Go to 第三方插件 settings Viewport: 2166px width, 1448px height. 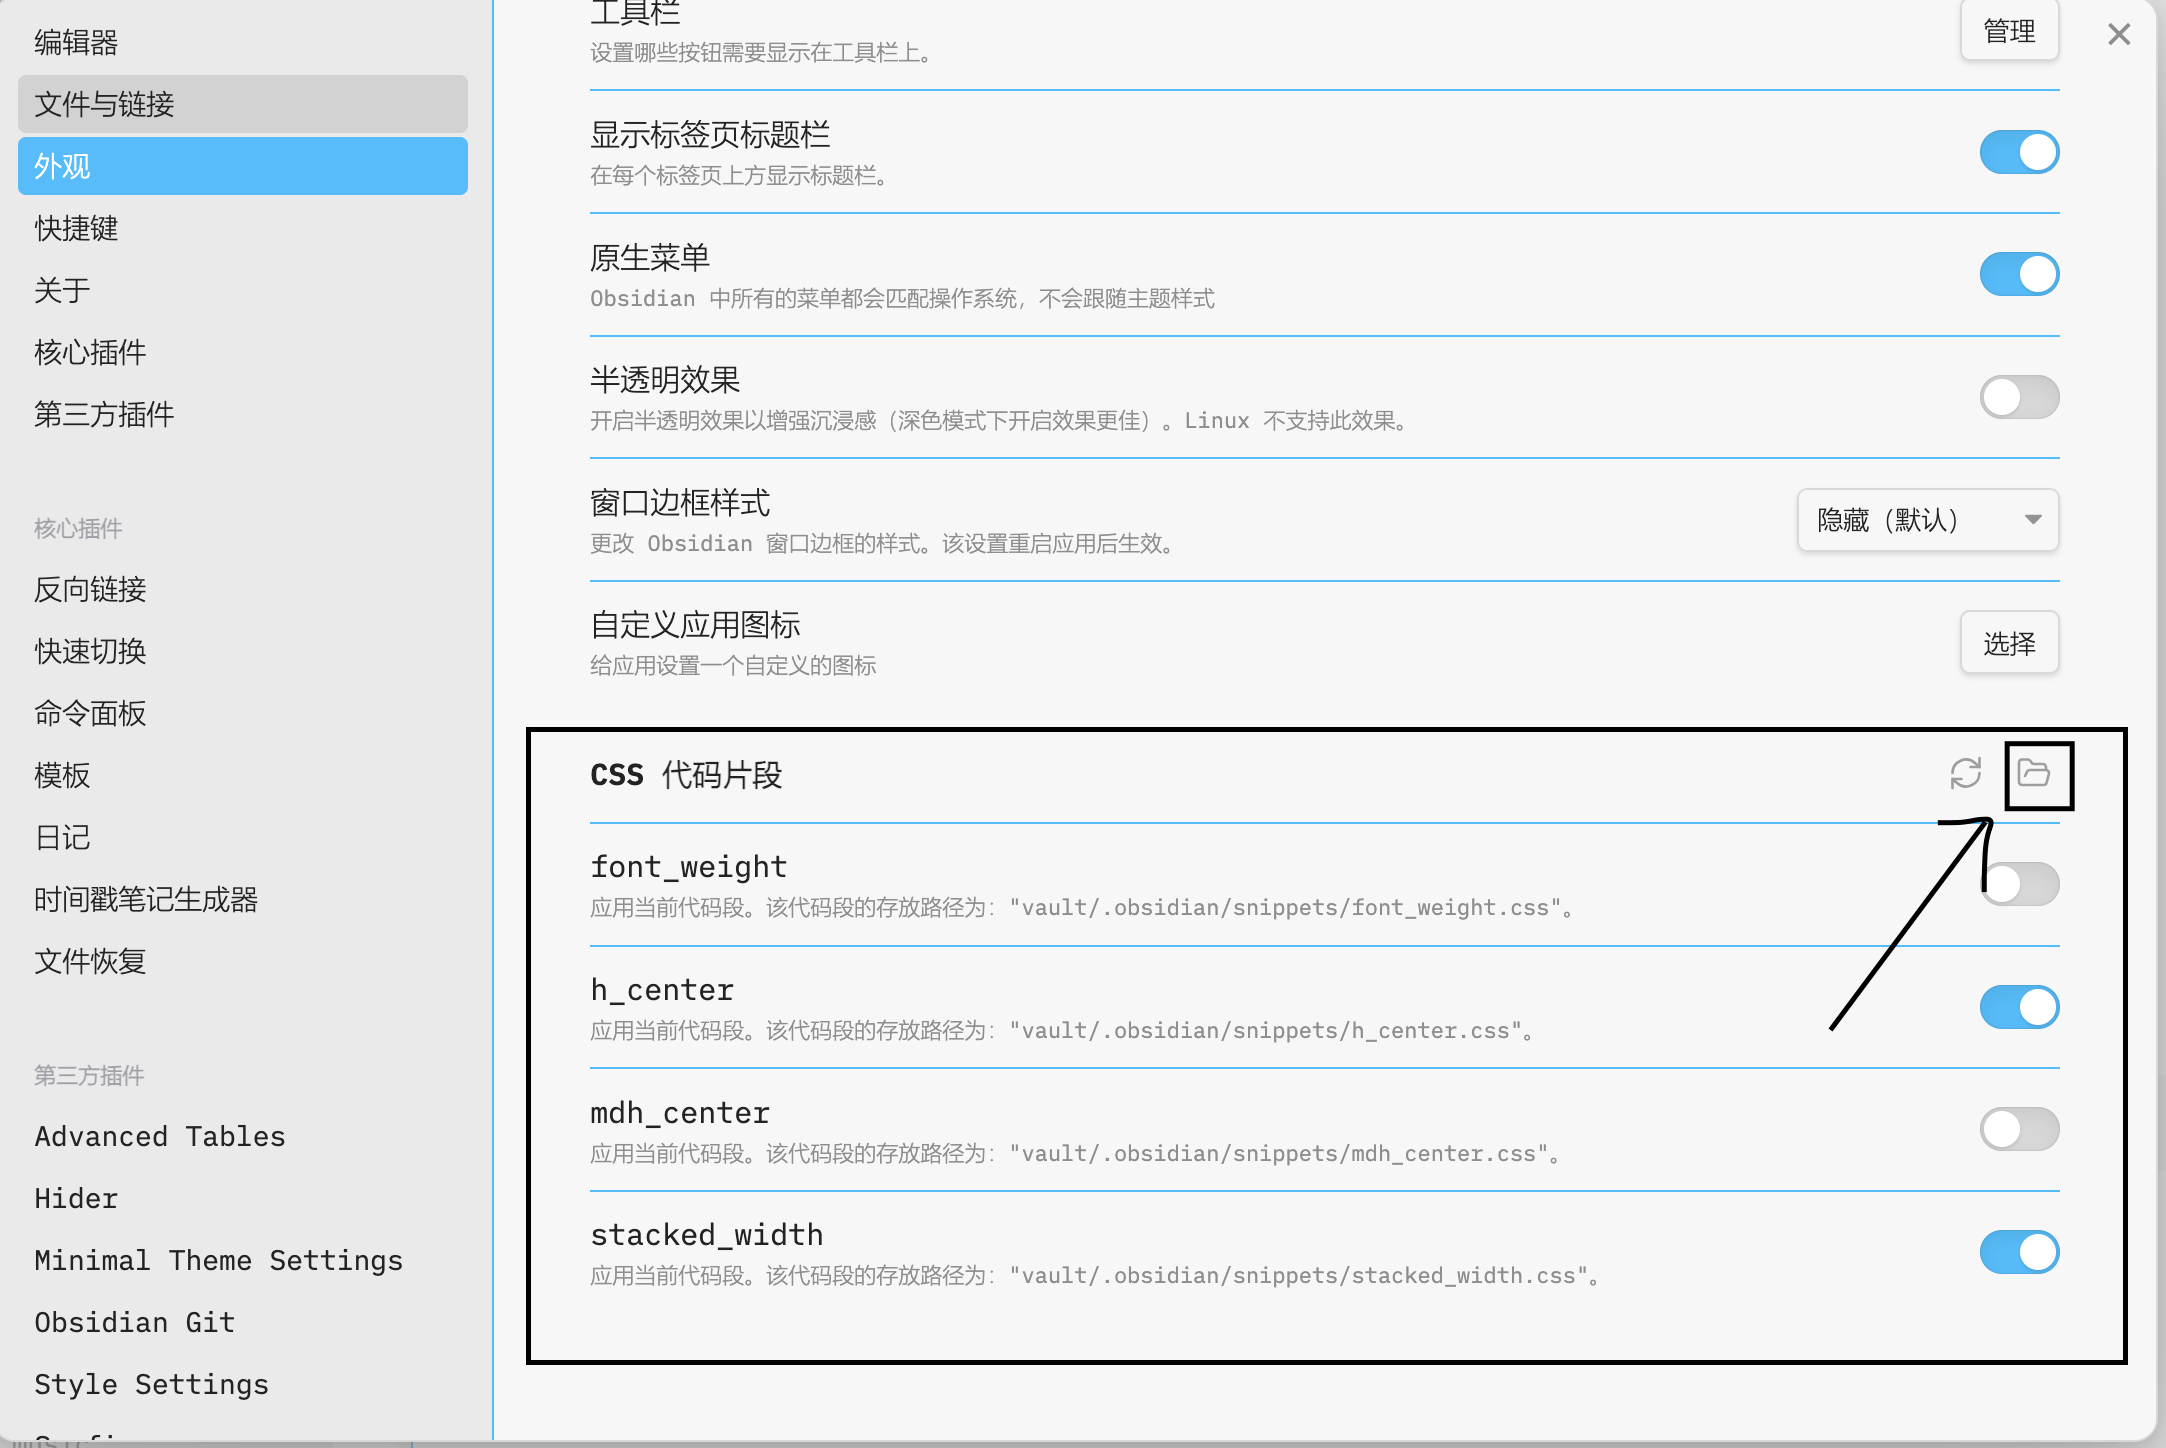104,414
